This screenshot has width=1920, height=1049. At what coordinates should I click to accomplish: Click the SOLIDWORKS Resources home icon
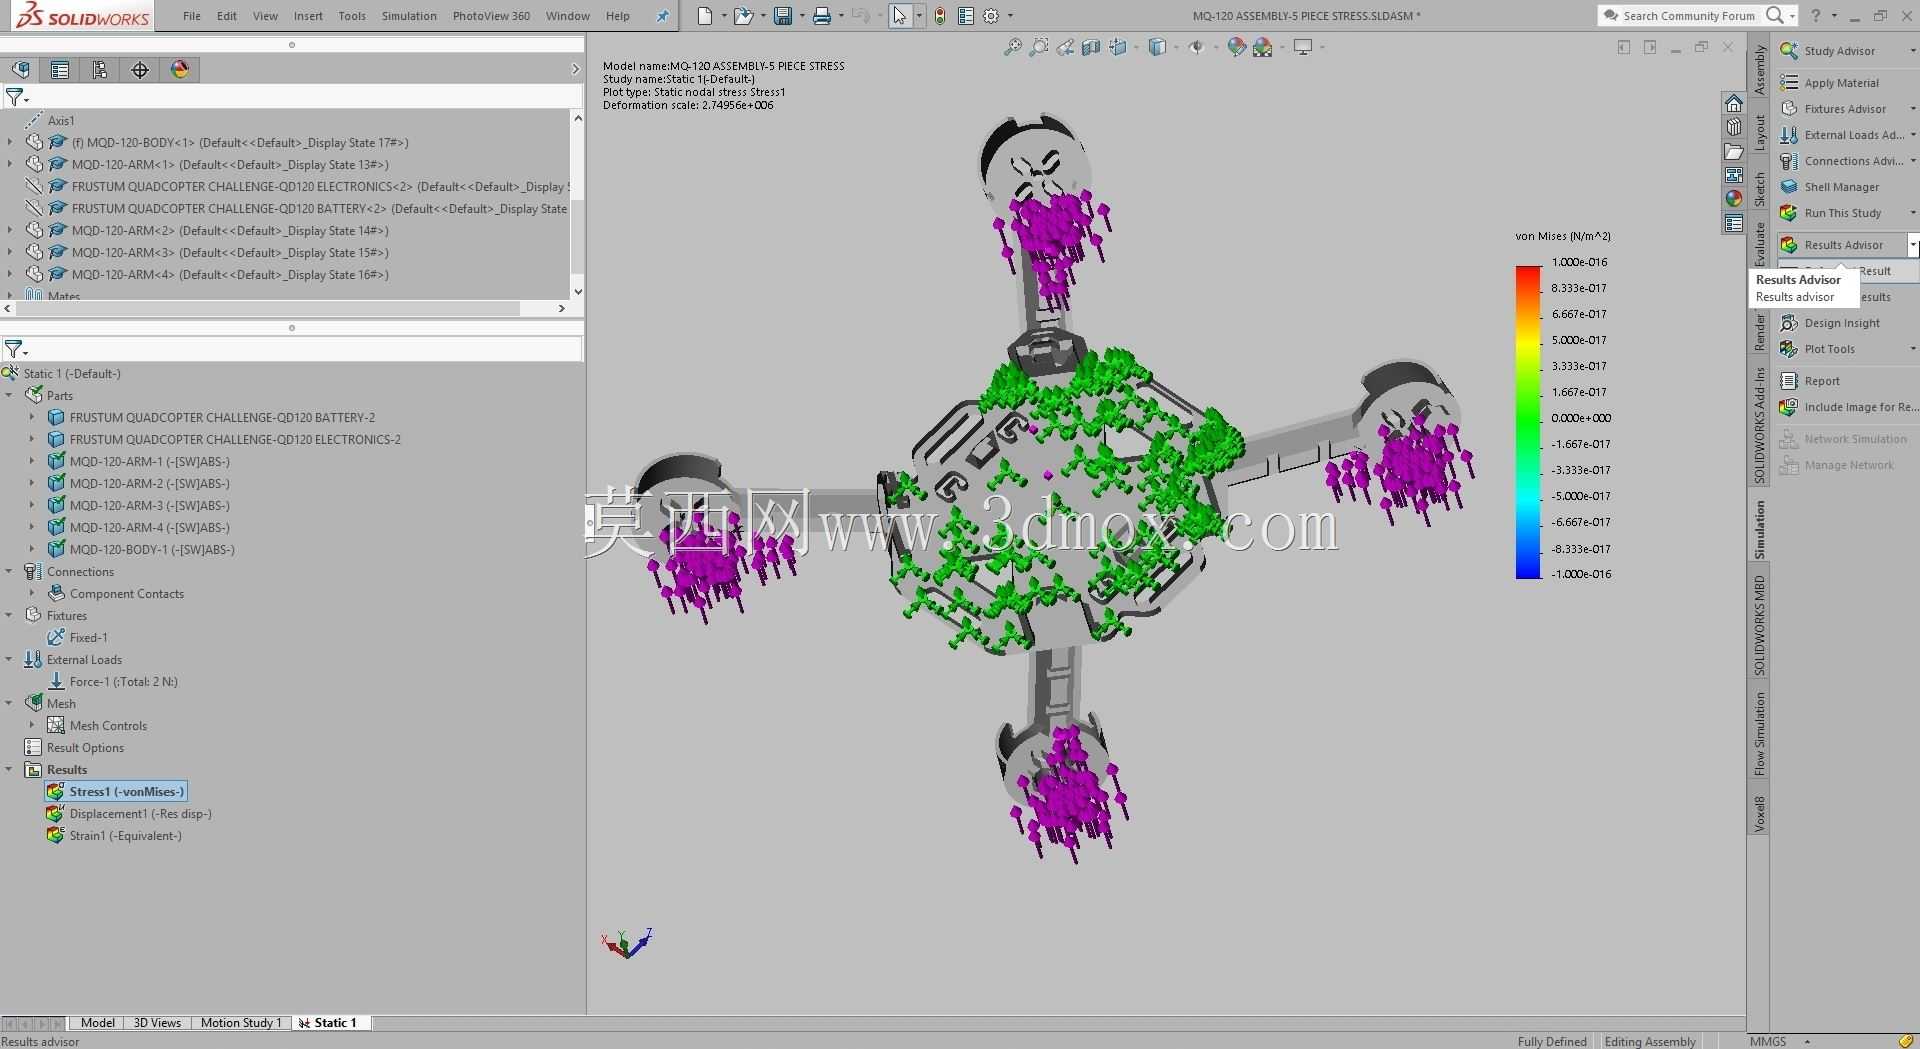click(x=1734, y=104)
